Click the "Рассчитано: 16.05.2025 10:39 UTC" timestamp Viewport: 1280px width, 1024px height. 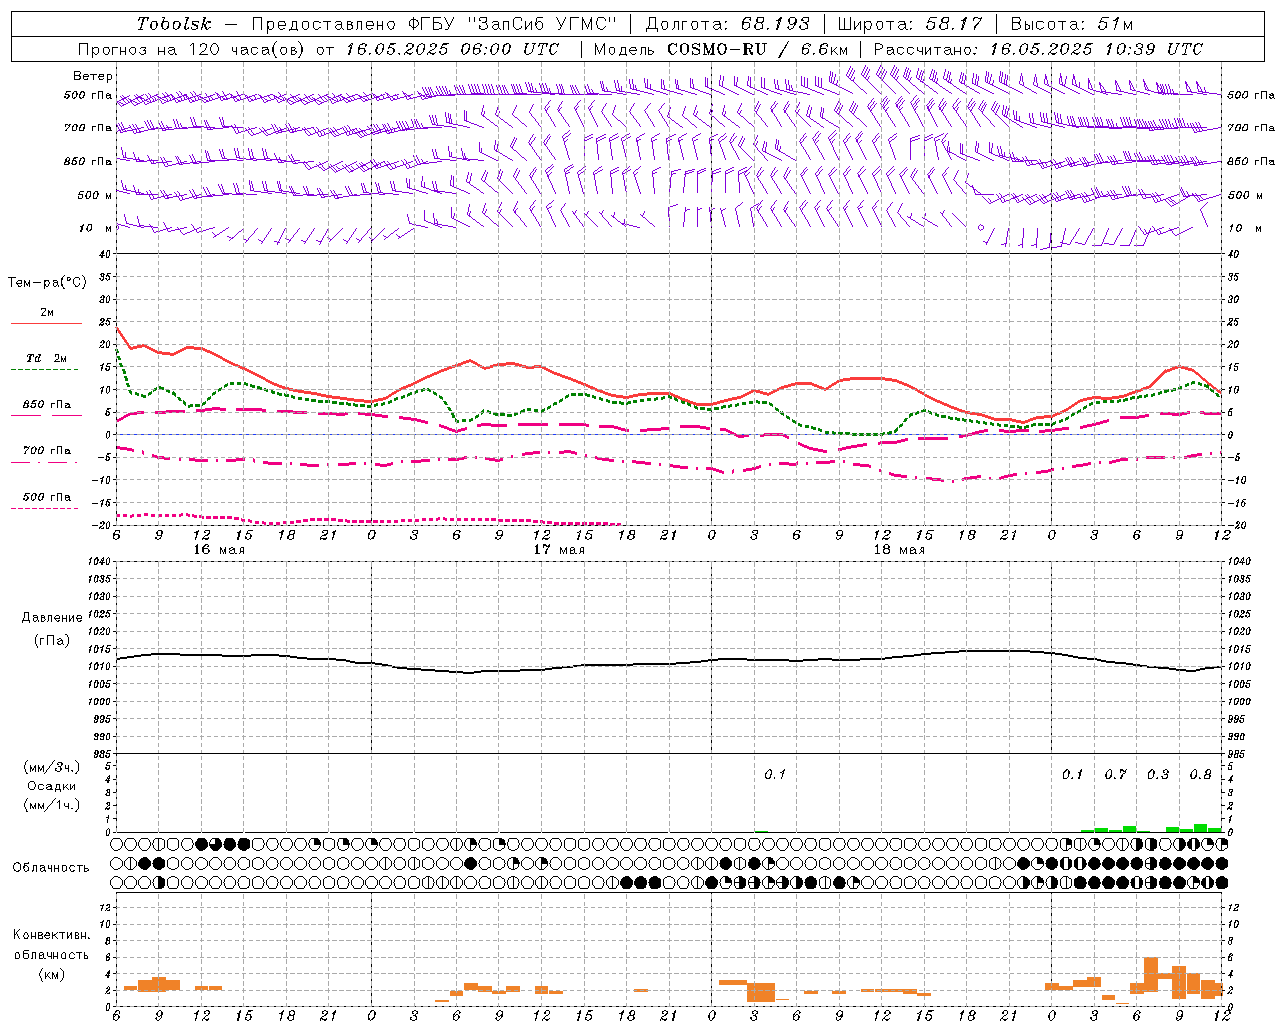(x=1038, y=49)
